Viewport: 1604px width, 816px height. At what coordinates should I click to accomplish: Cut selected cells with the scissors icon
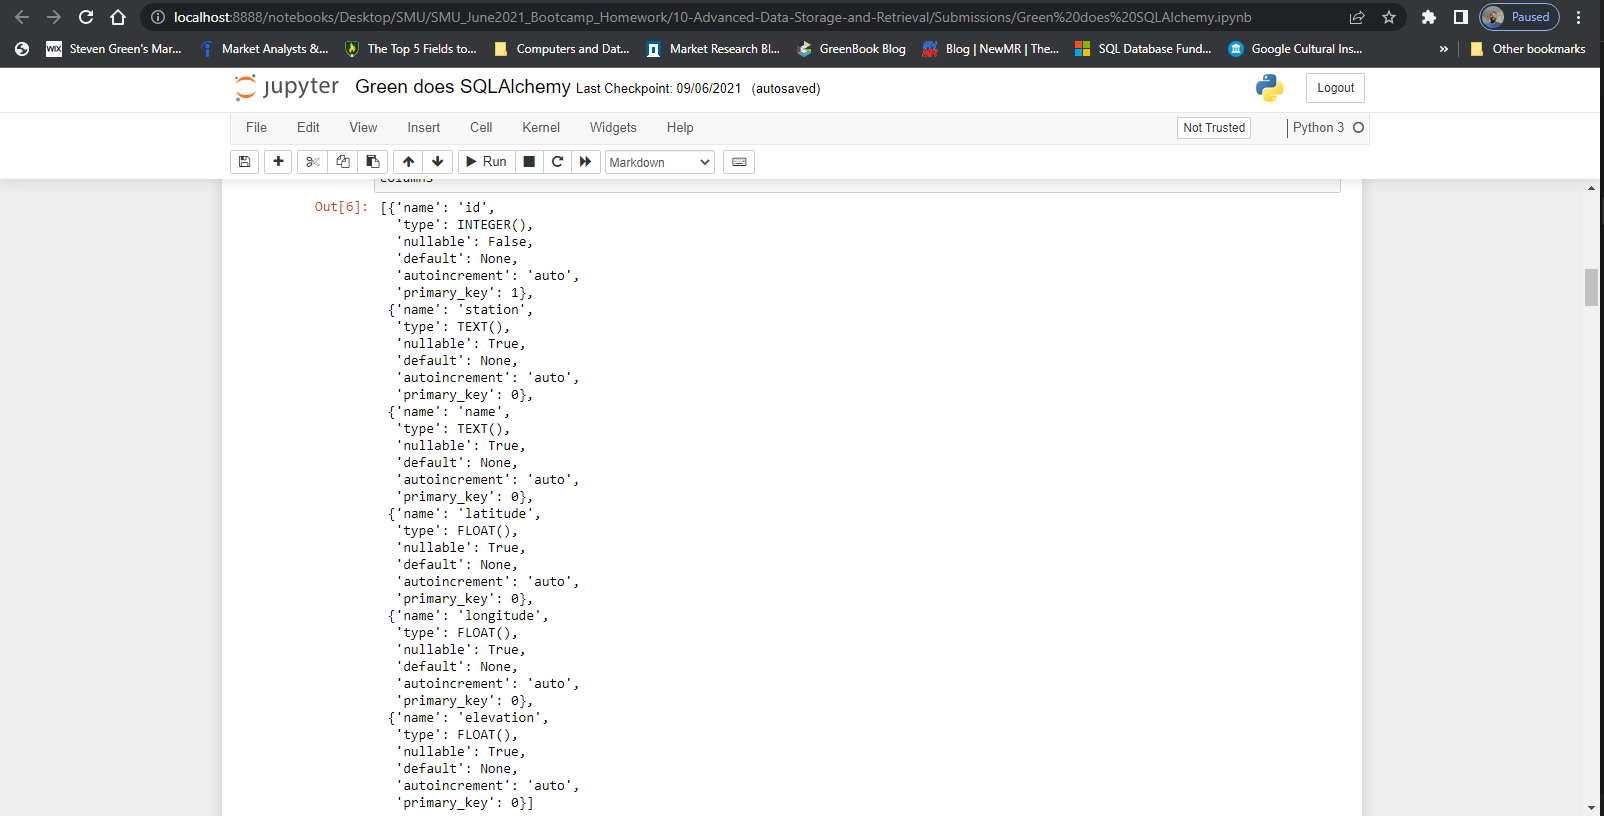(312, 162)
